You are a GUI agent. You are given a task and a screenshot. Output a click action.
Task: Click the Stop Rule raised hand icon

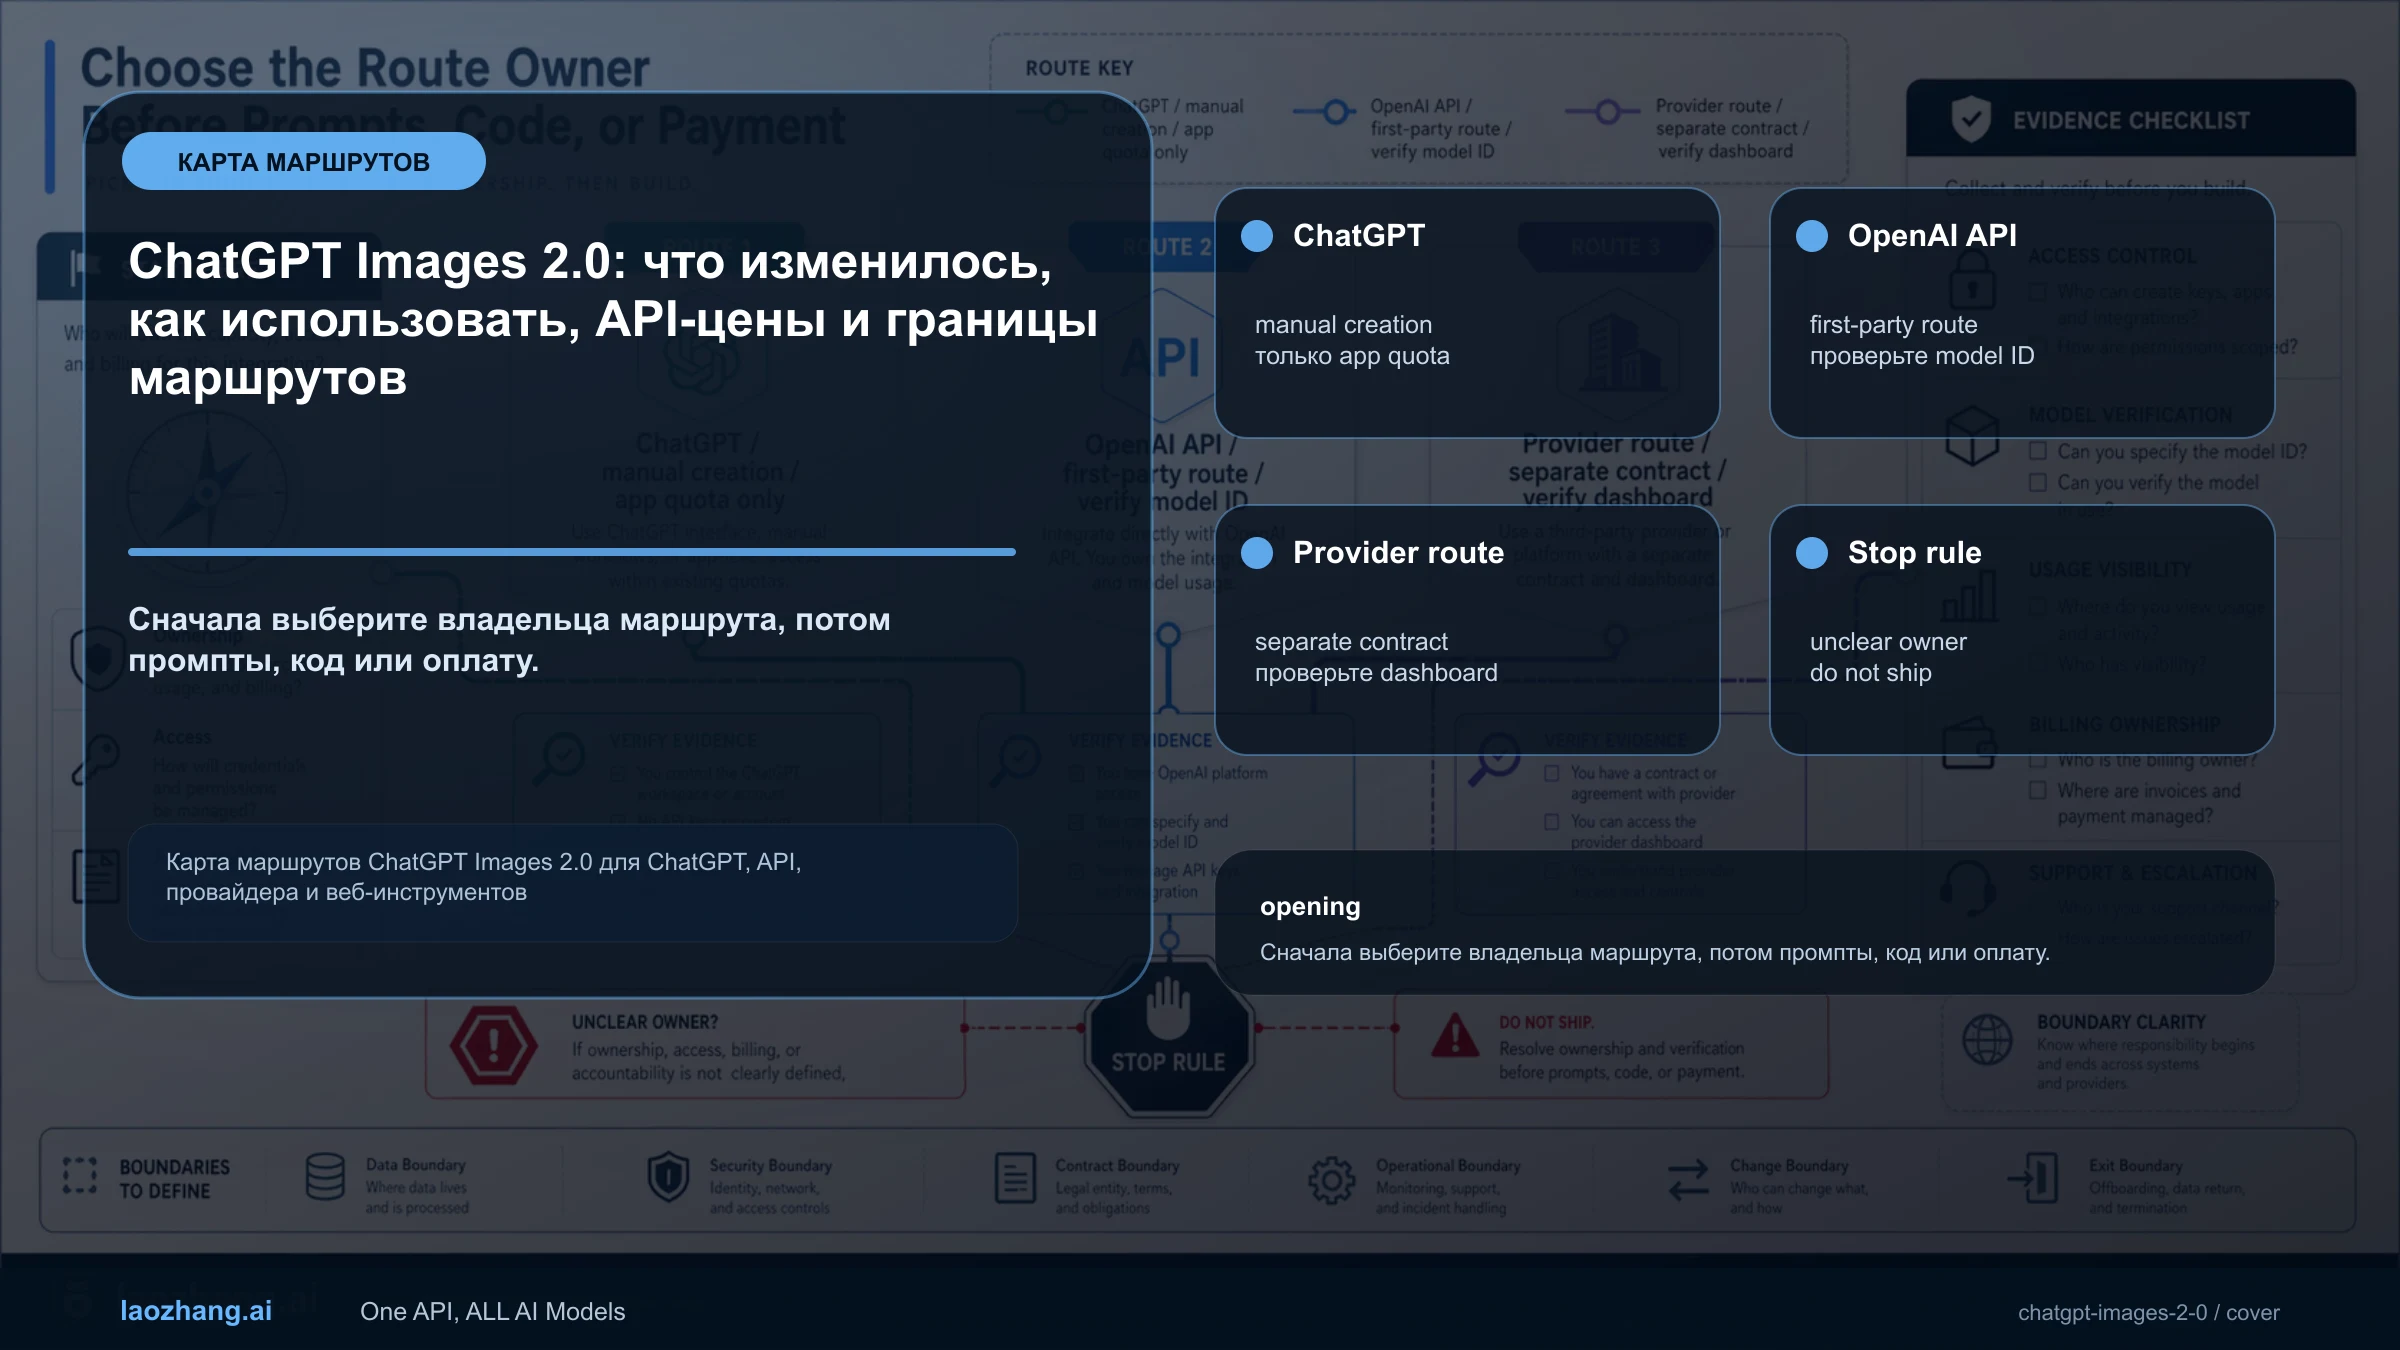[1168, 1007]
